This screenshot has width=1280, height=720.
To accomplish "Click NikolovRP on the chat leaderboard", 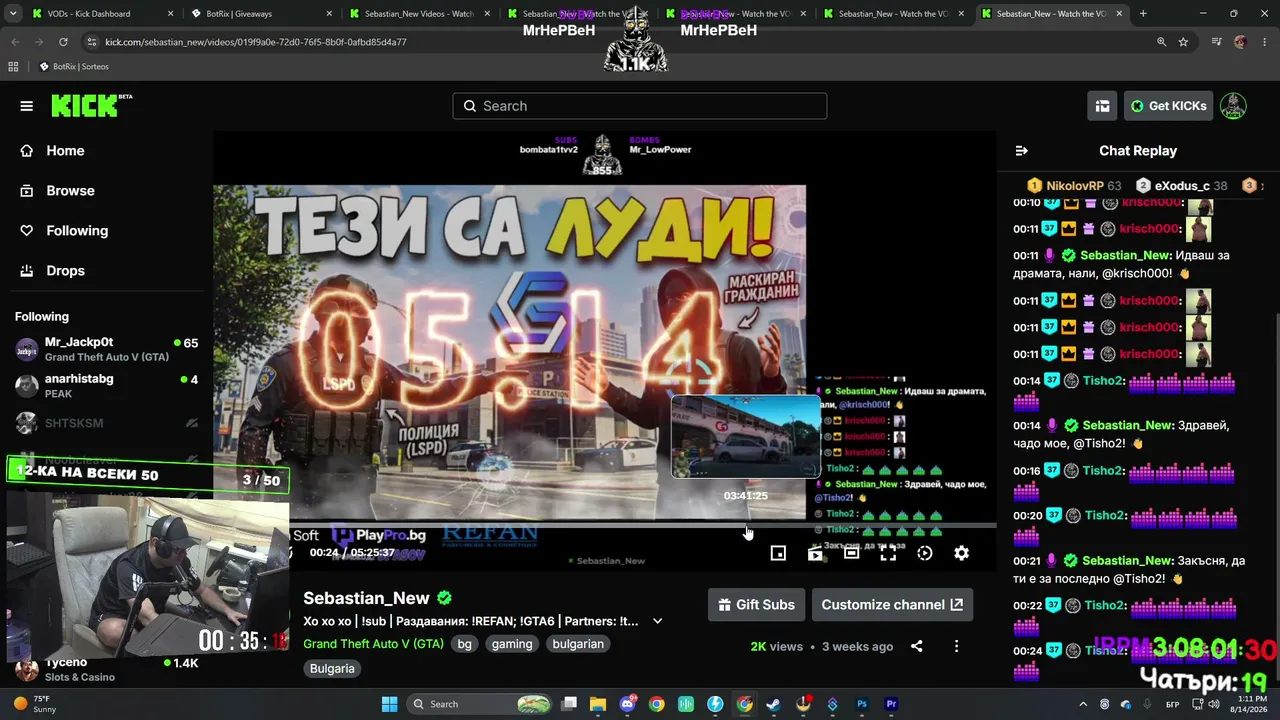I will (1075, 186).
